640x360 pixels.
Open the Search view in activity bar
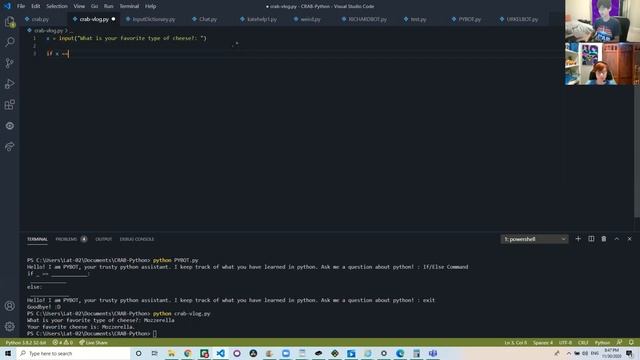point(10,42)
